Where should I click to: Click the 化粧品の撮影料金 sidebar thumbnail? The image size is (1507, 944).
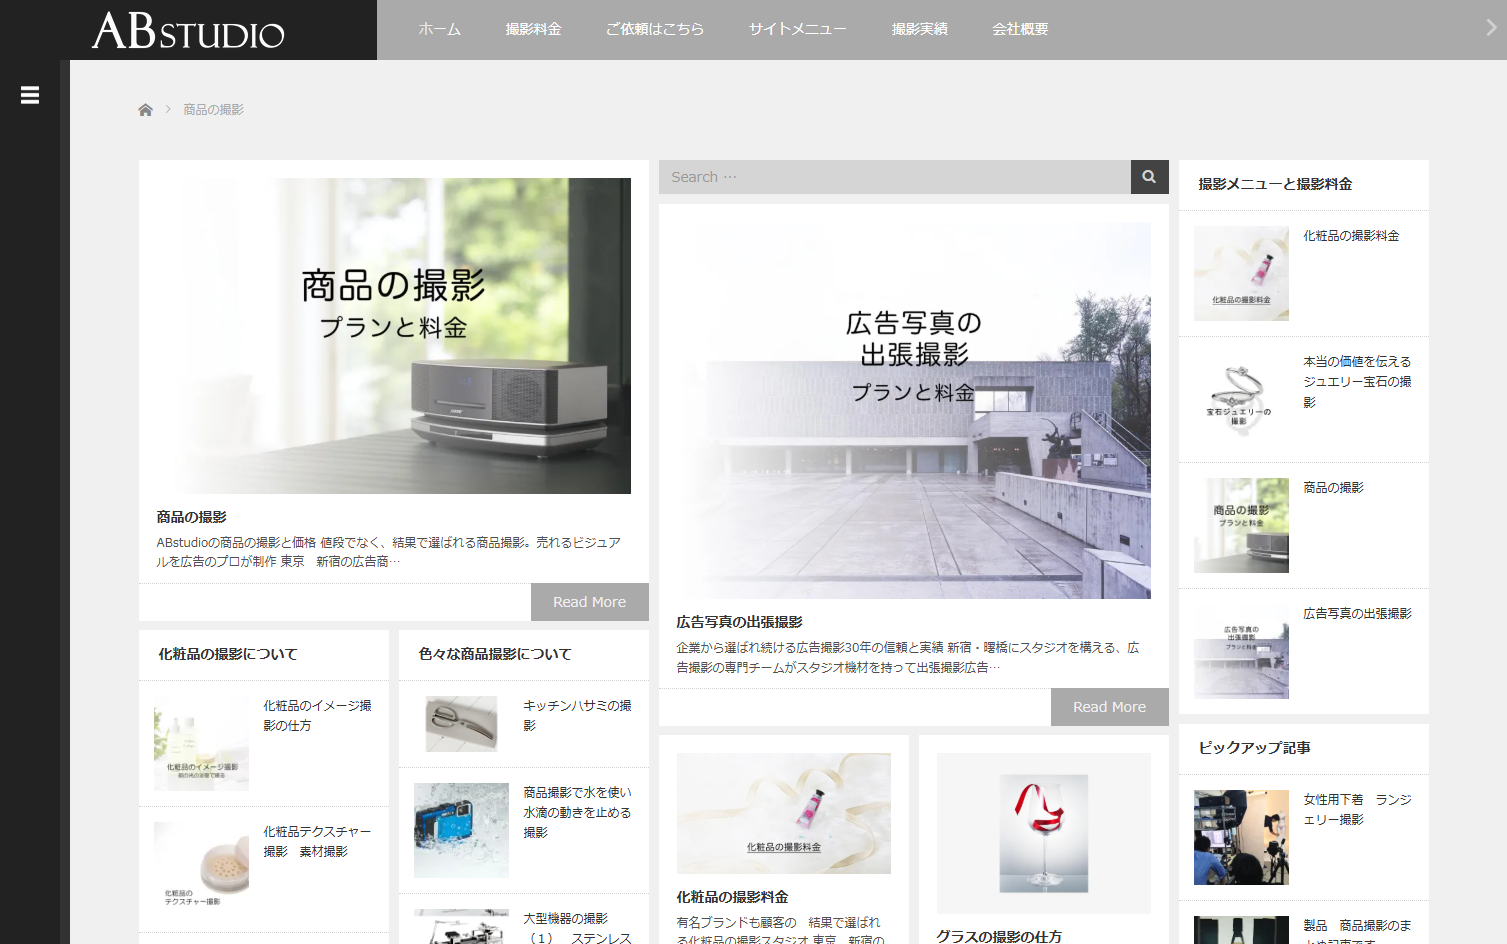1240,272
